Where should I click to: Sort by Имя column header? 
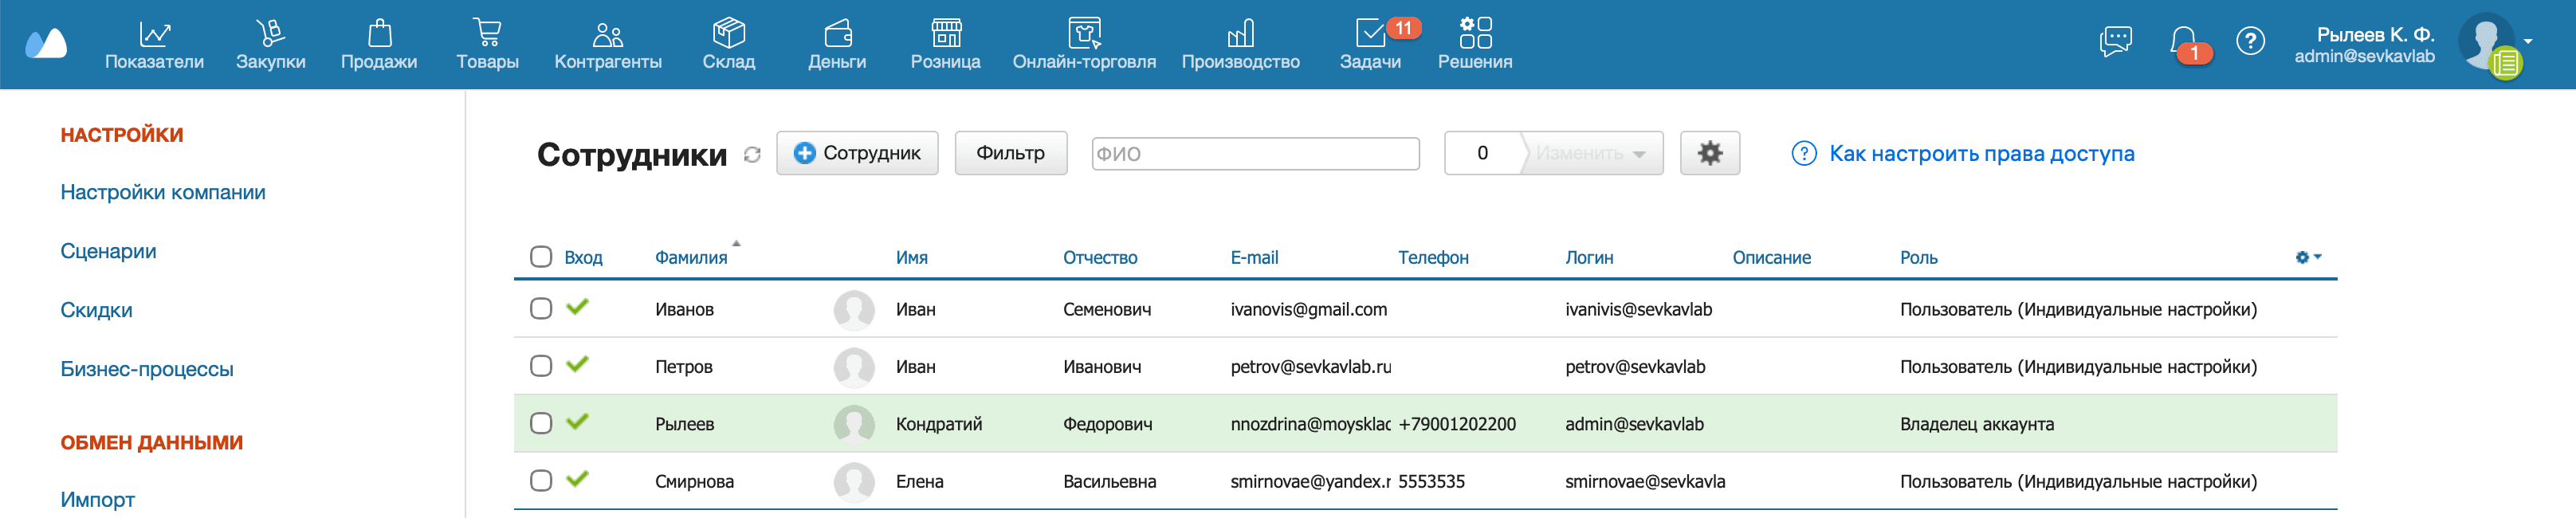tap(911, 258)
